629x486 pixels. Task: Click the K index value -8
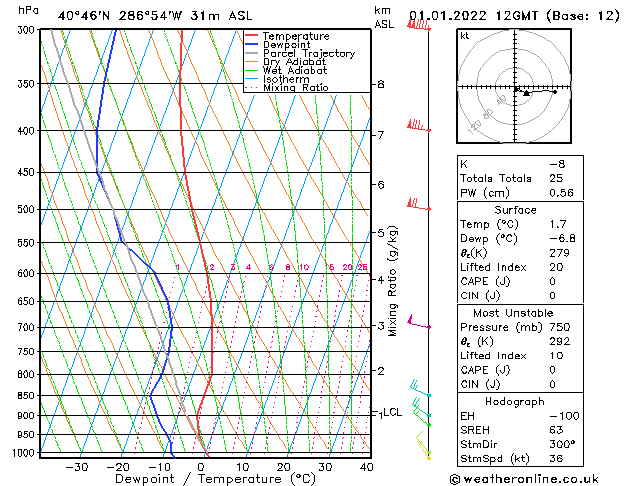click(557, 164)
